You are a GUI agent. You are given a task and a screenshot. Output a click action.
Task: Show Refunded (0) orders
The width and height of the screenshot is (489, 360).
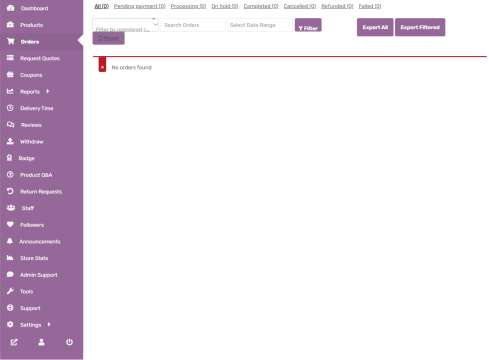point(337,6)
